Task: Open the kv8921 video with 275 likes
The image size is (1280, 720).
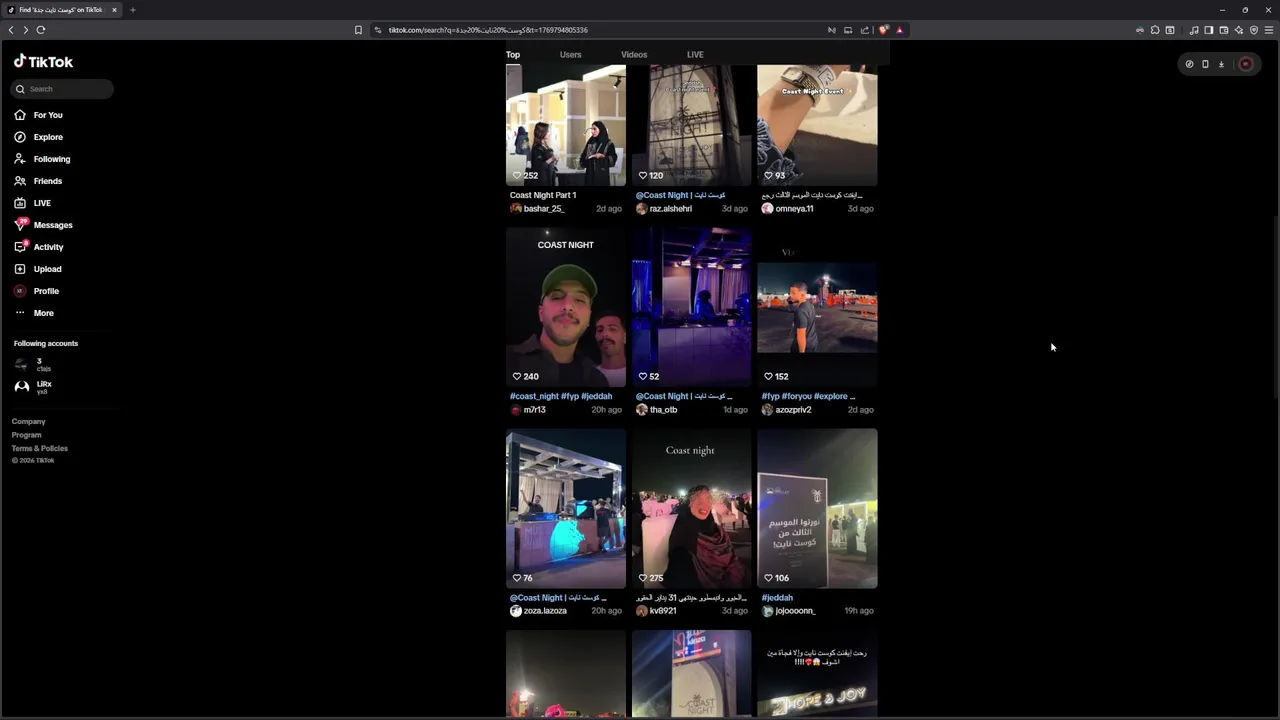Action: coord(692,508)
